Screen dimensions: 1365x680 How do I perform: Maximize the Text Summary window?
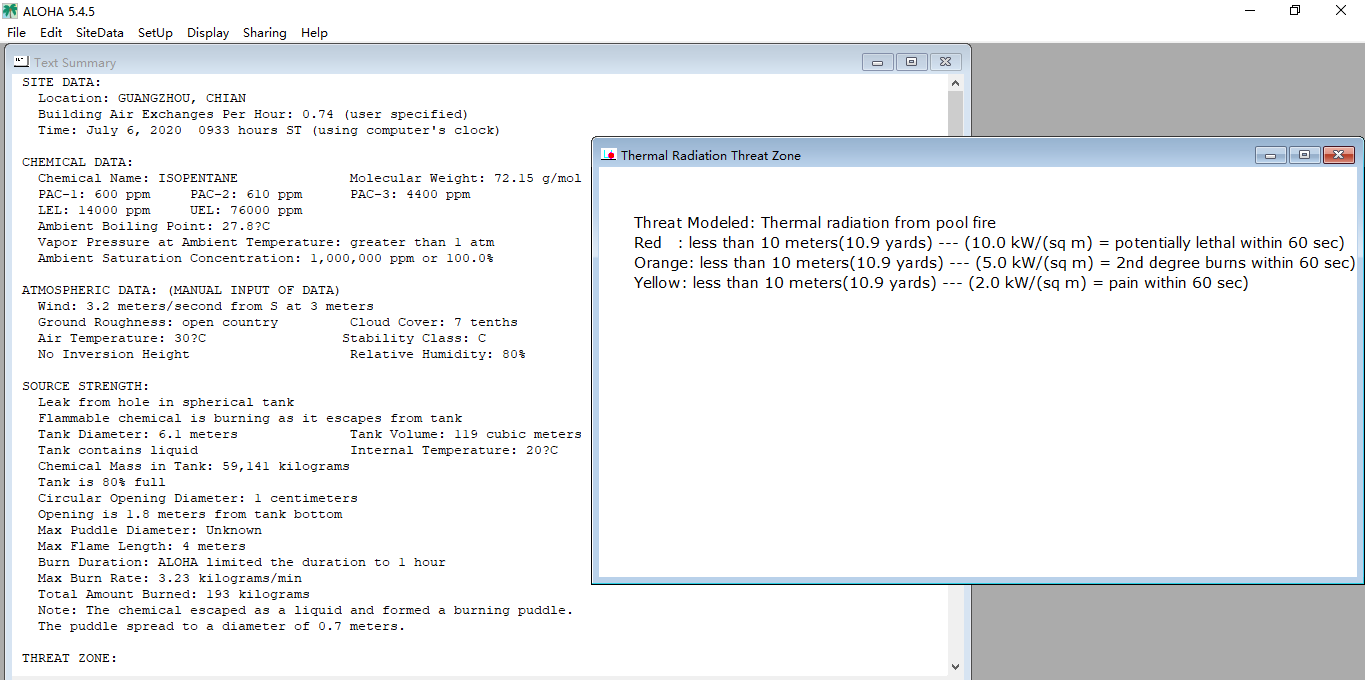911,62
